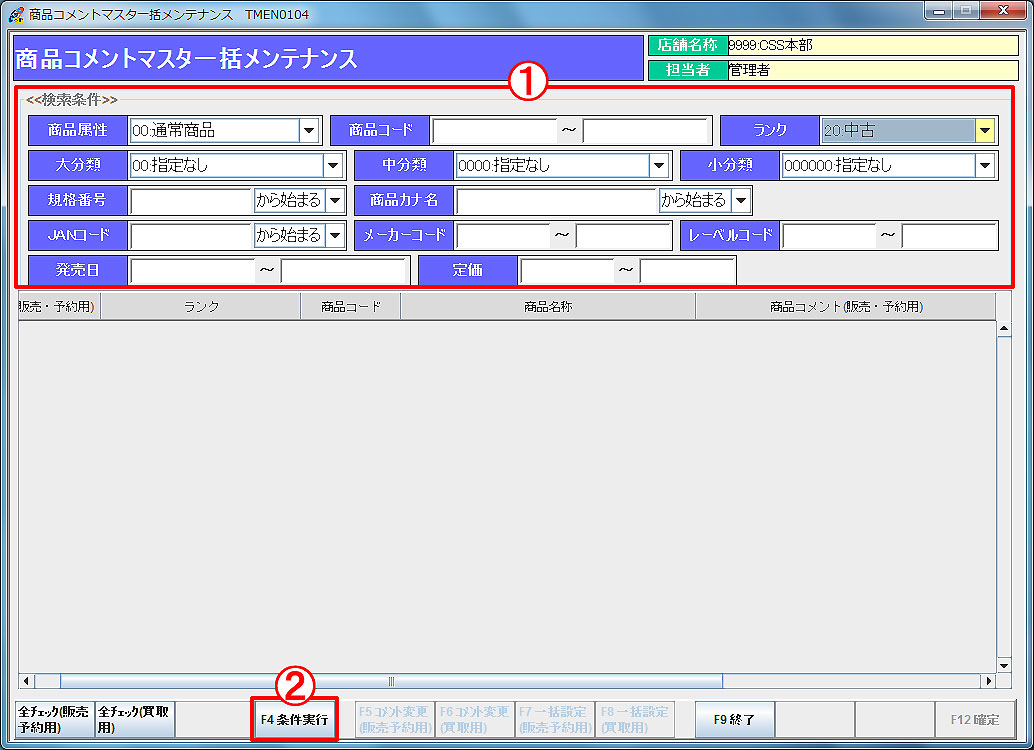The height and width of the screenshot is (750, 1034).
Task: Open the 商品属性 dropdown
Action: pyautogui.click(x=308, y=130)
